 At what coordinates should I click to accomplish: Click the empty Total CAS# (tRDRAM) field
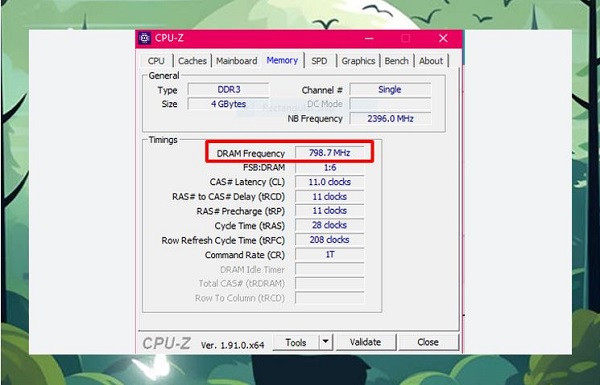(x=329, y=283)
